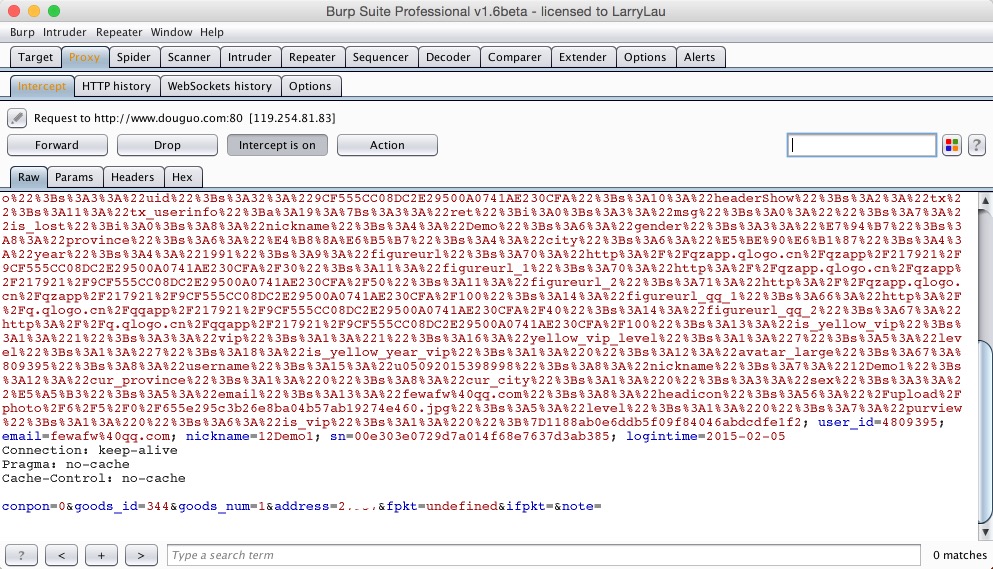The width and height of the screenshot is (993, 569).
Task: Switch to the Sequencer tab
Action: [381, 57]
